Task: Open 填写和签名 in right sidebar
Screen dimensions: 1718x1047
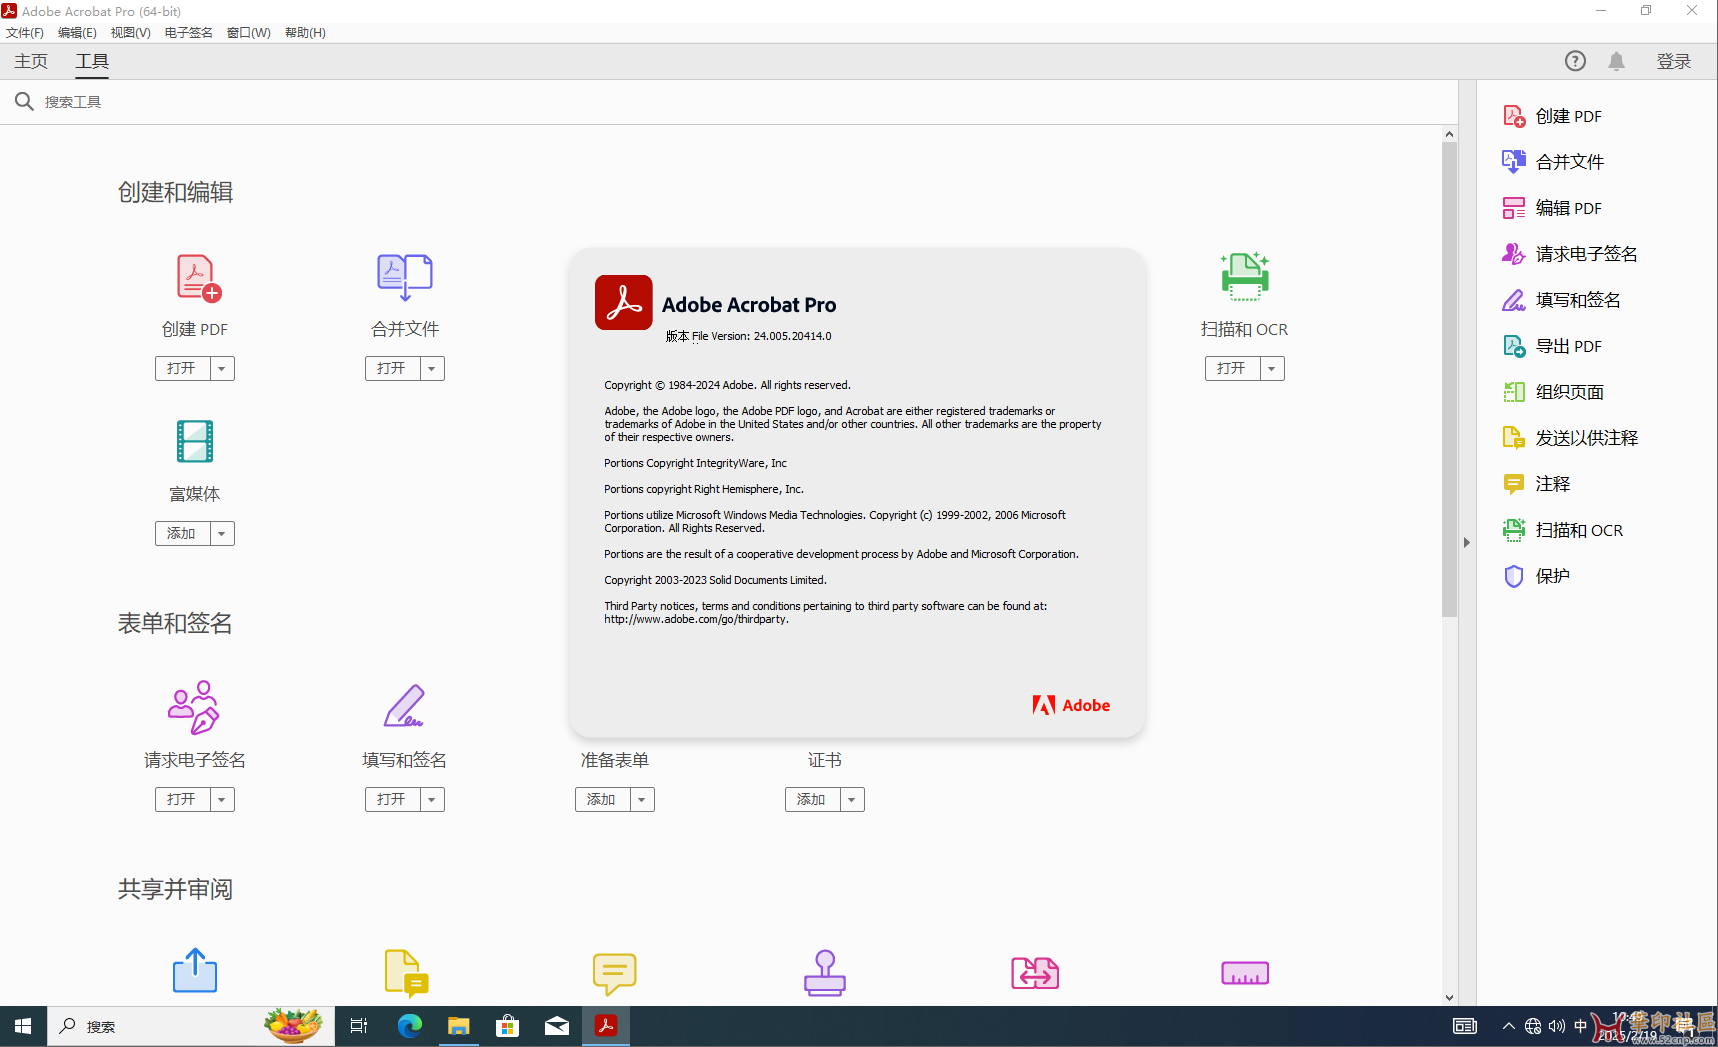Action: 1561,300
